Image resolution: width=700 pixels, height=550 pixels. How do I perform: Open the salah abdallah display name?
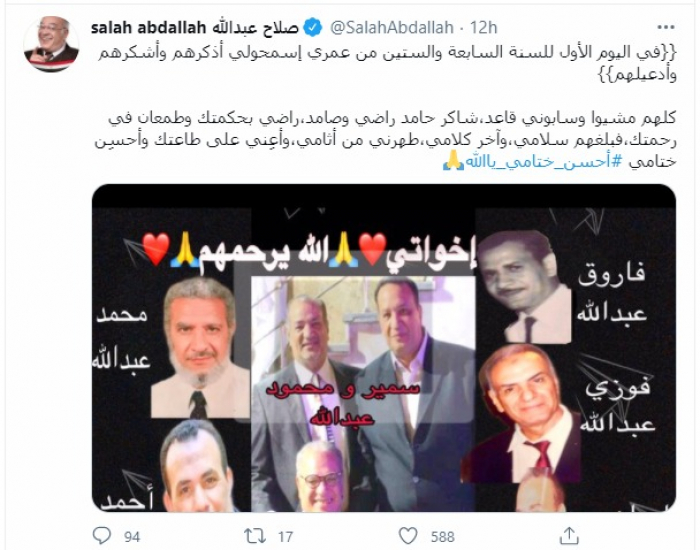point(194,28)
